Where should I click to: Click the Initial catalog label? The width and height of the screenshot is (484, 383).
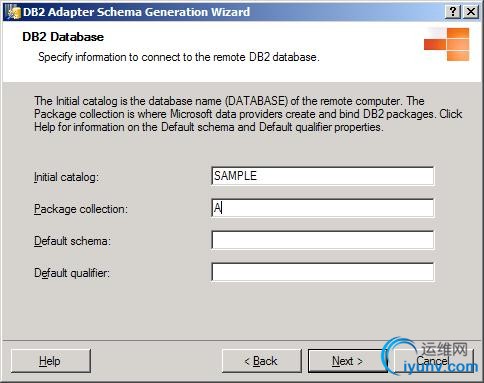pos(66,177)
